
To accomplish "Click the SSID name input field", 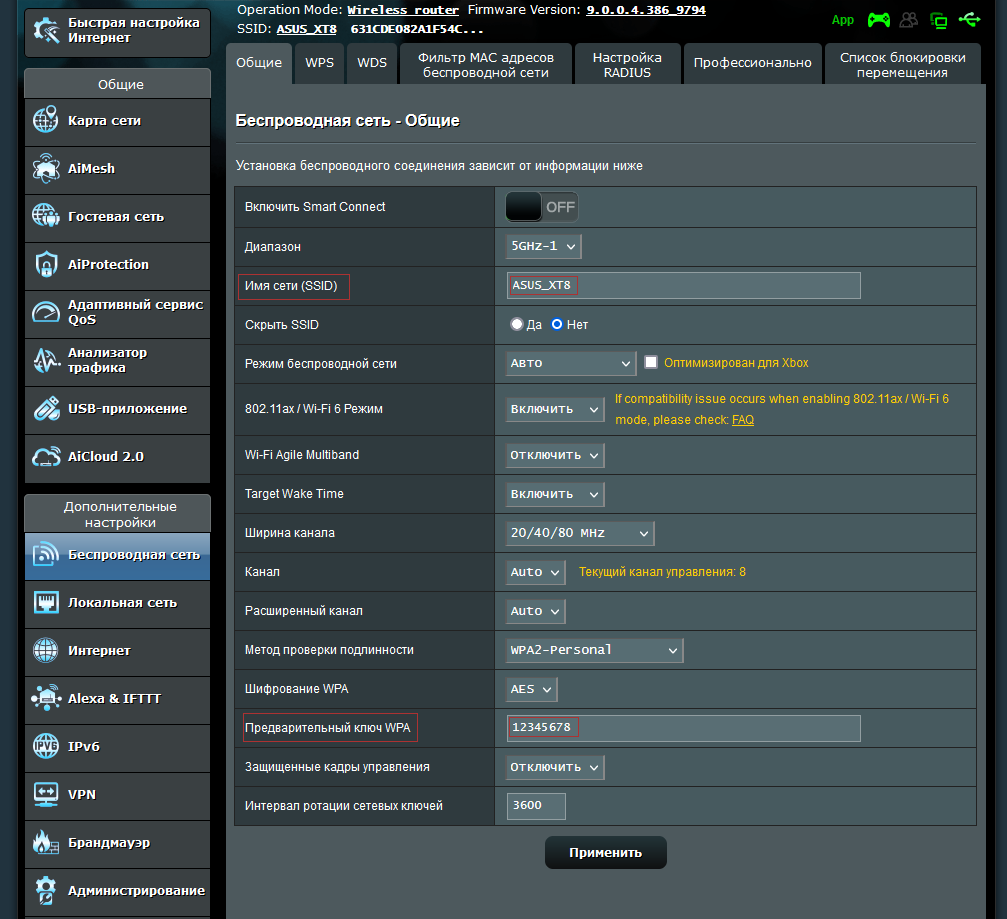I will (x=683, y=285).
